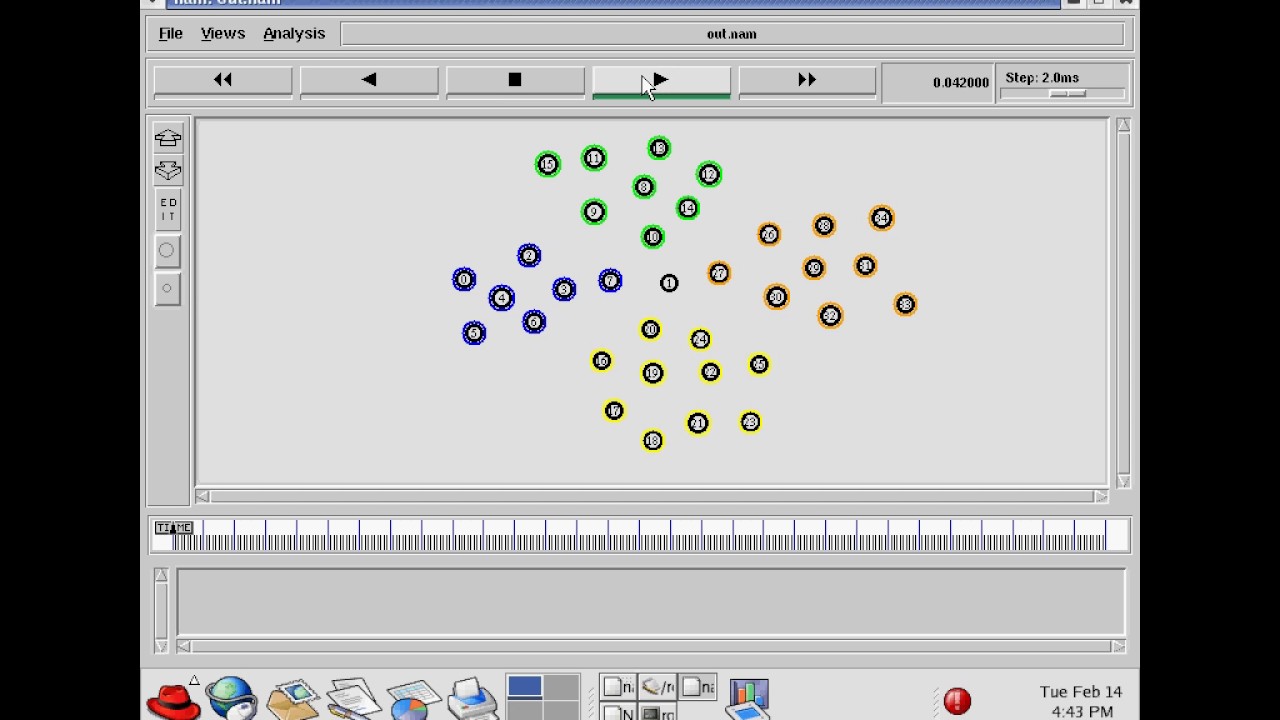Open the printer manager panel icon

point(472,700)
